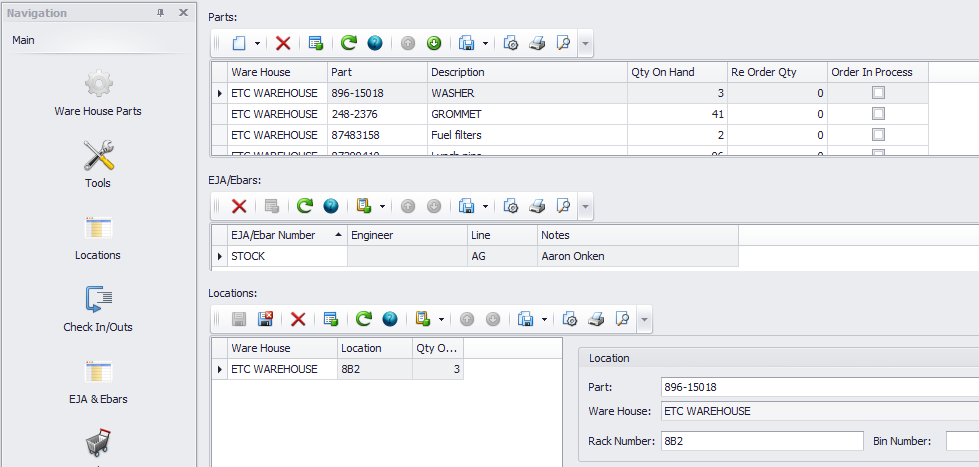Click print preview magnifier icon in Parts toolbar
This screenshot has height=467, width=979.
point(564,43)
